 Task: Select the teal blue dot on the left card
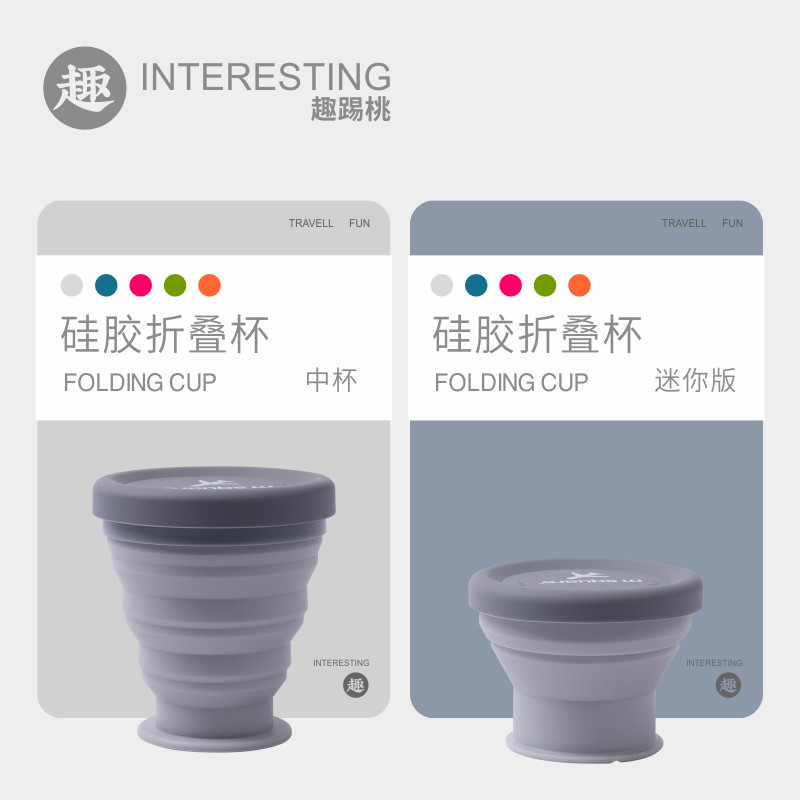[x=106, y=285]
